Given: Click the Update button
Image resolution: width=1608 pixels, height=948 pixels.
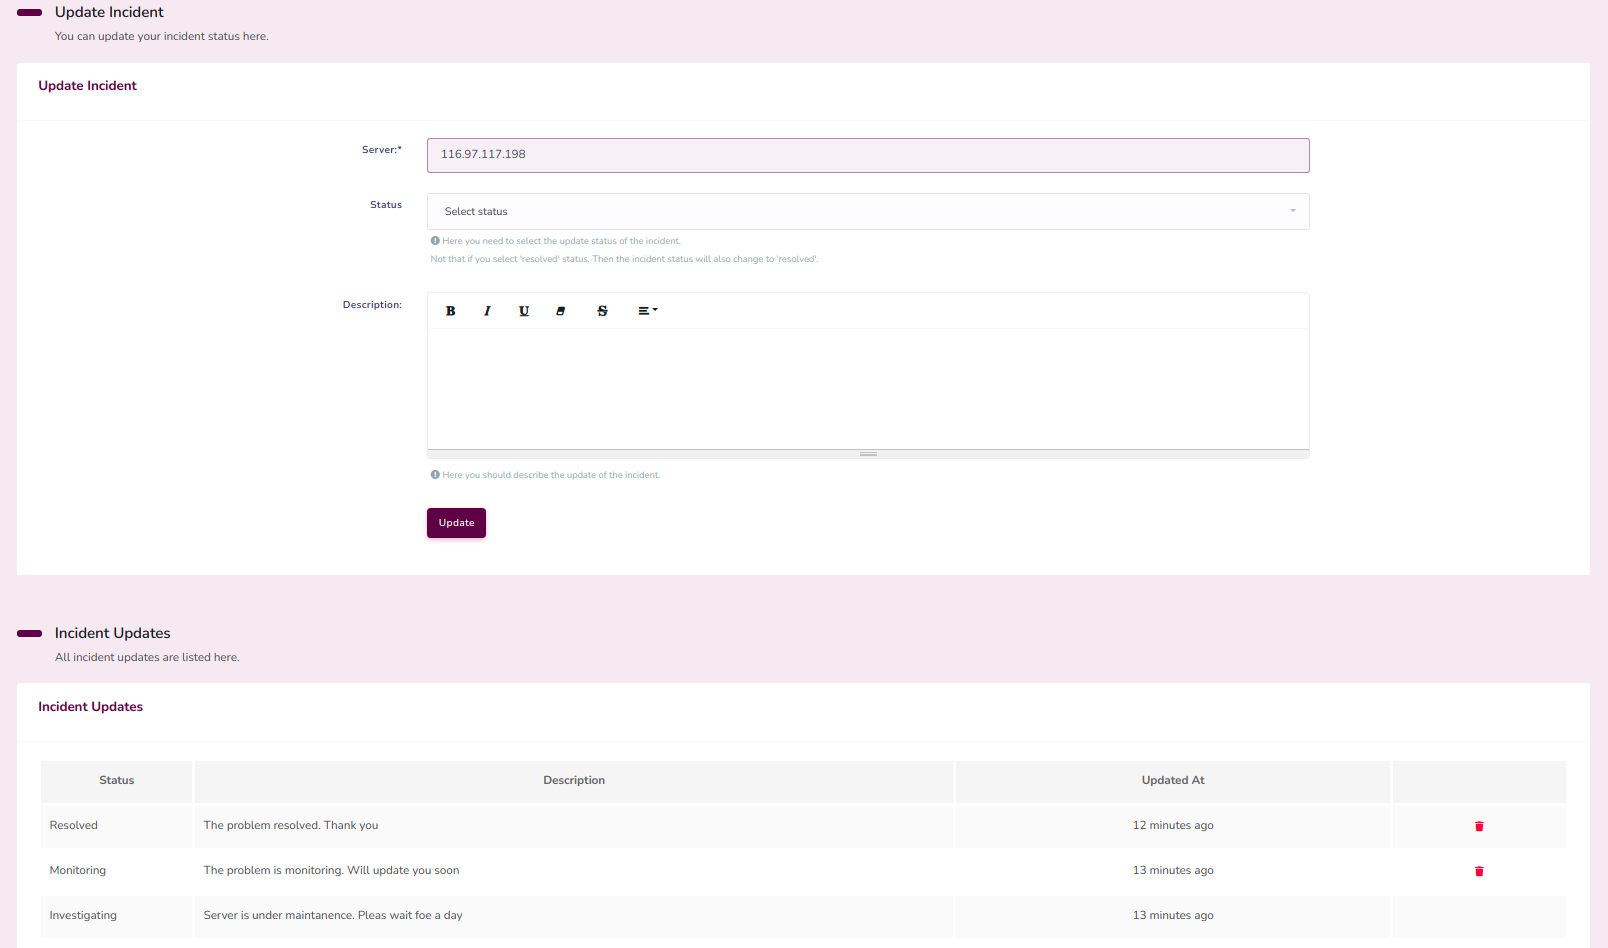Looking at the screenshot, I should pos(456,523).
